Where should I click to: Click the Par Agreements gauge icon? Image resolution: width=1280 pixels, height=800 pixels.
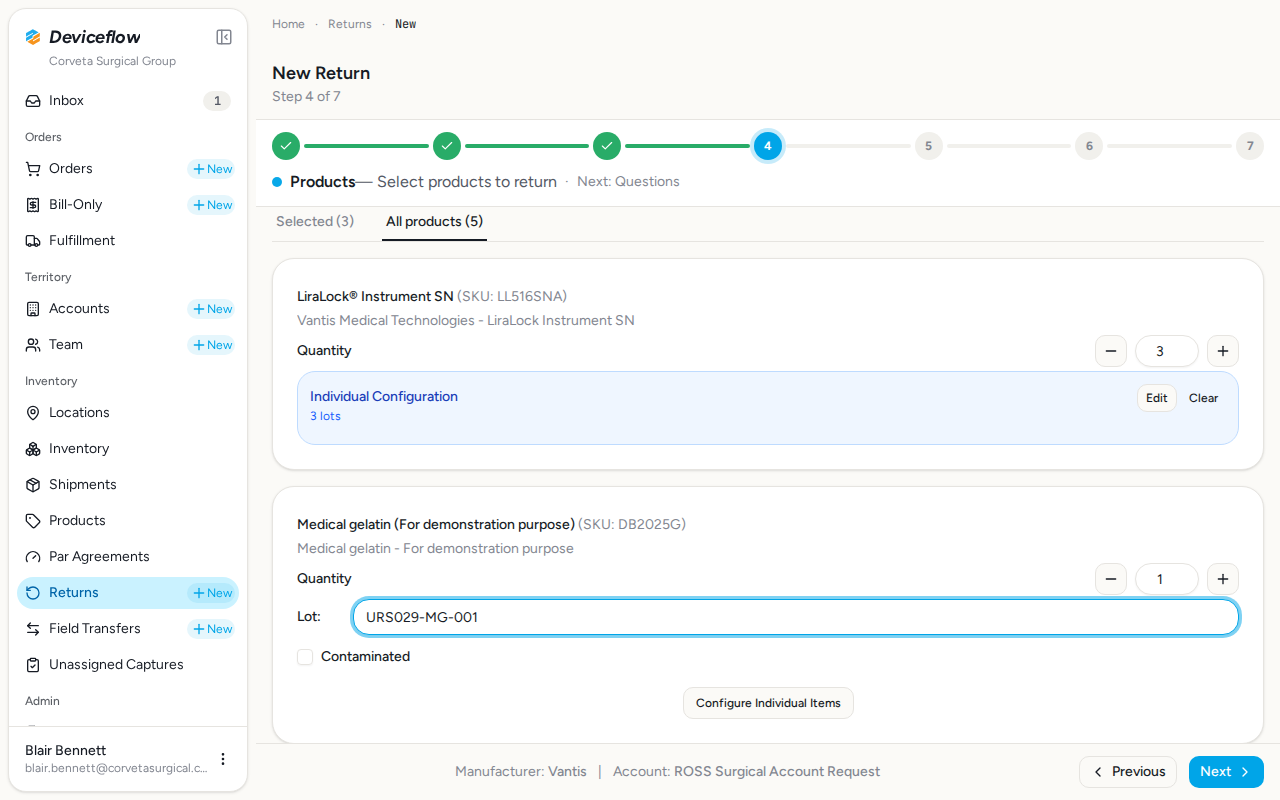[33, 557]
